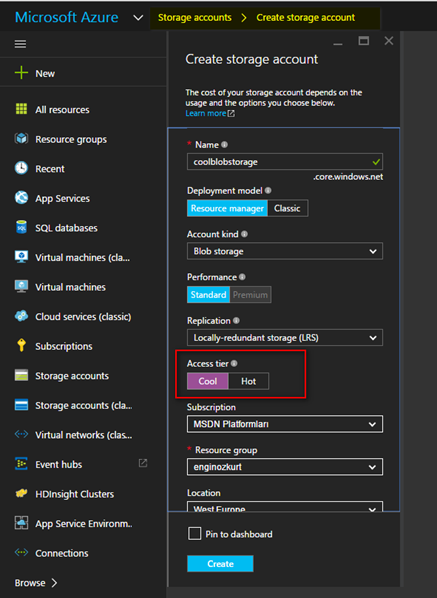Click info icon next to Name
The width and height of the screenshot is (437, 598).
coord(225,145)
